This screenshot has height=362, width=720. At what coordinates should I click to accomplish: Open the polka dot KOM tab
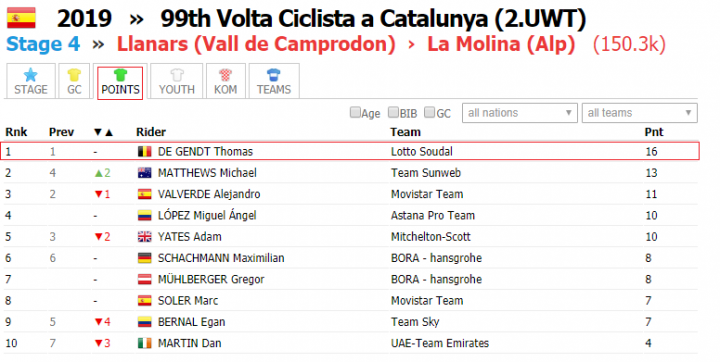225,81
